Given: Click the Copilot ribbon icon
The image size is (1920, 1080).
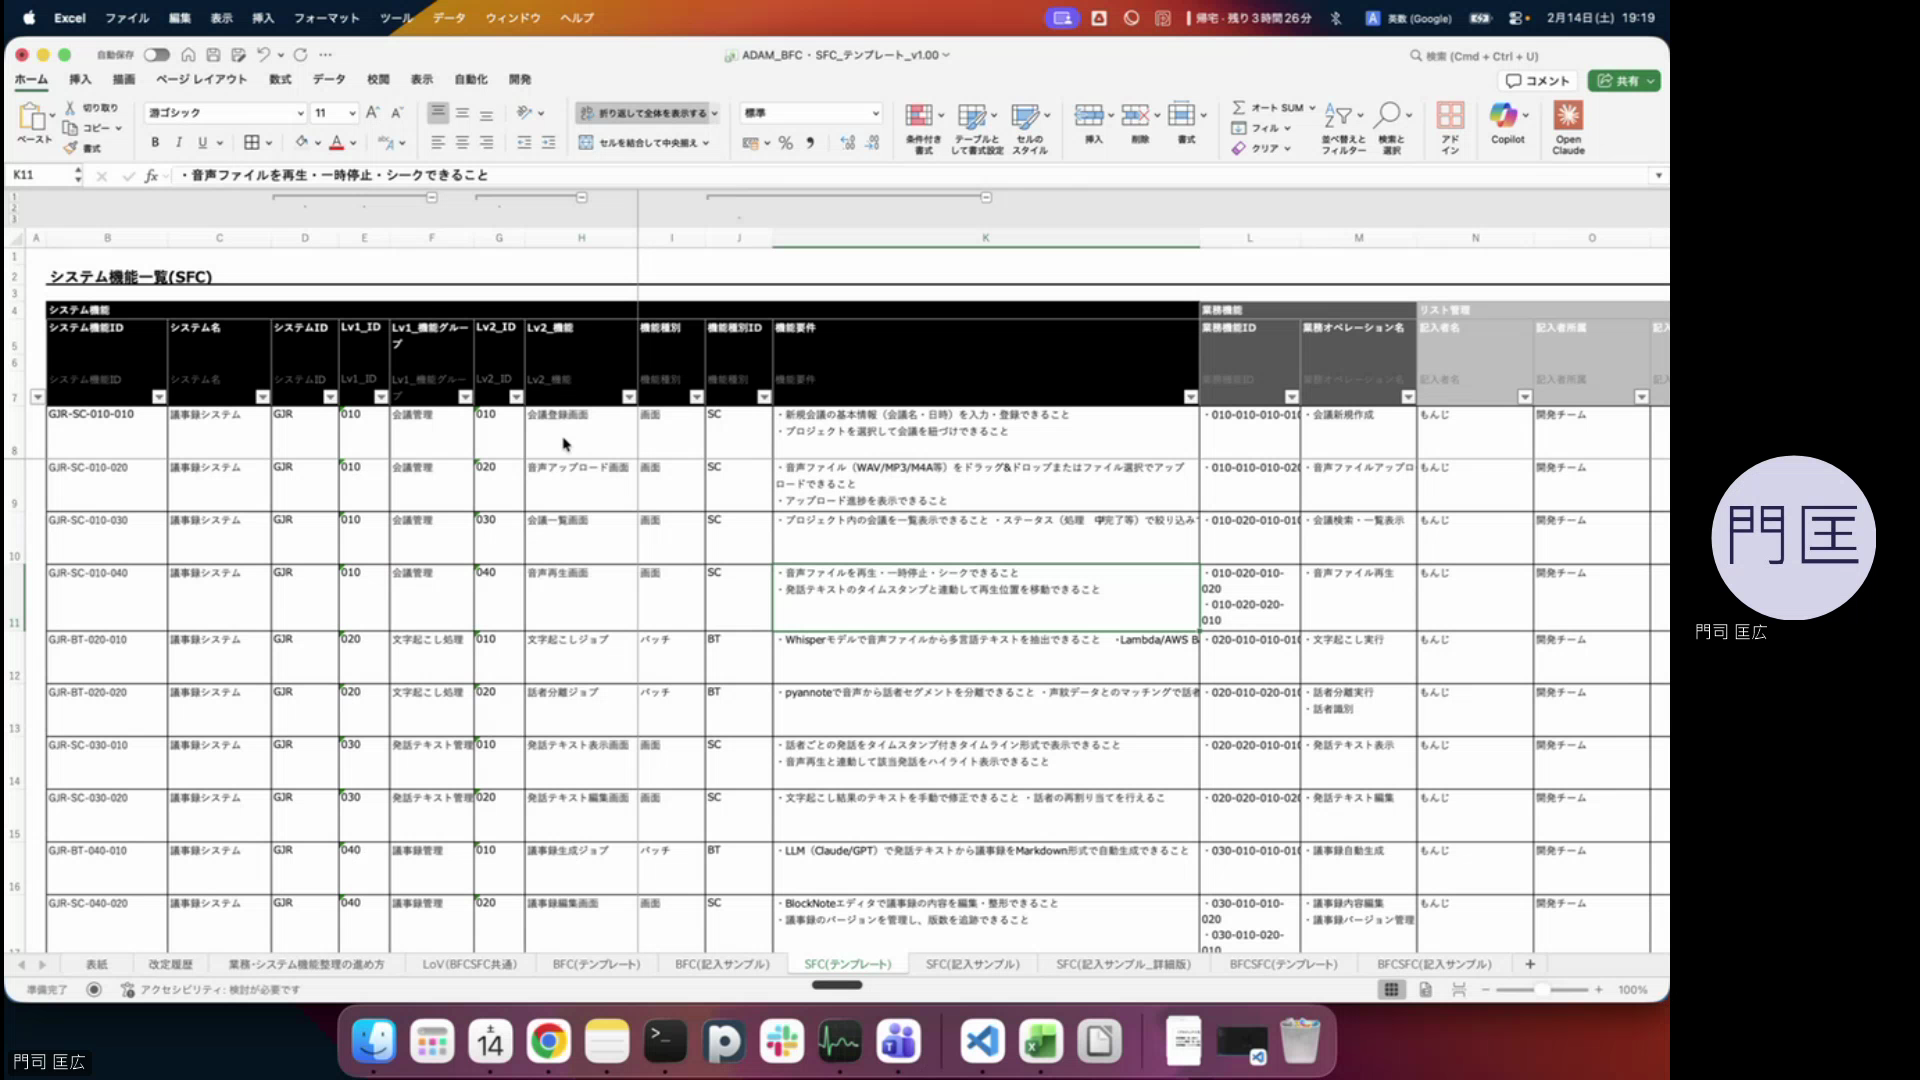Looking at the screenshot, I should coord(1506,117).
